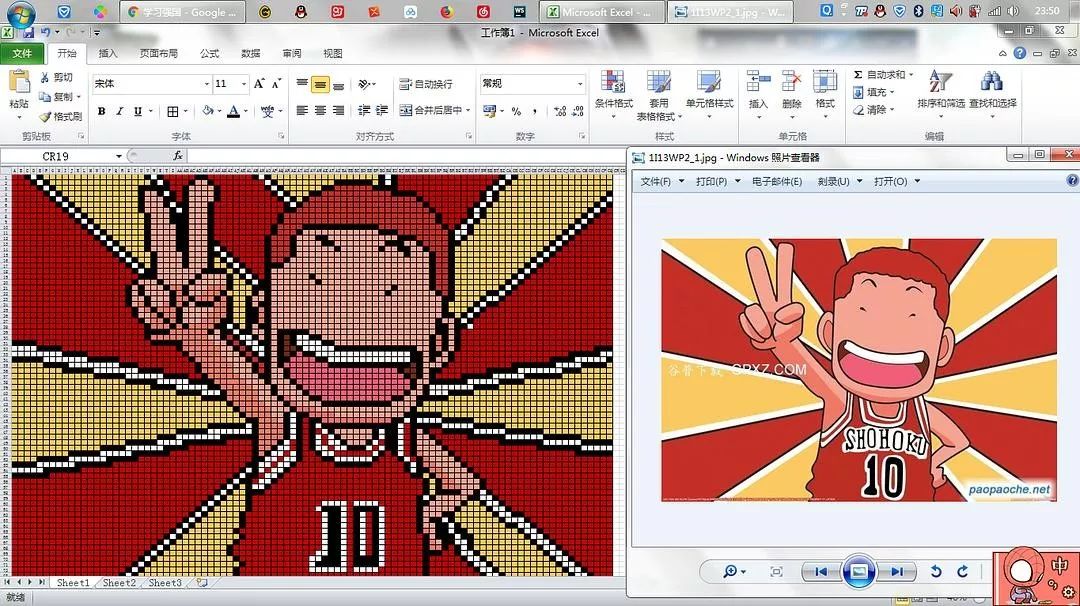Expand the font size dropdown
1080x606 pixels.
tap(244, 83)
